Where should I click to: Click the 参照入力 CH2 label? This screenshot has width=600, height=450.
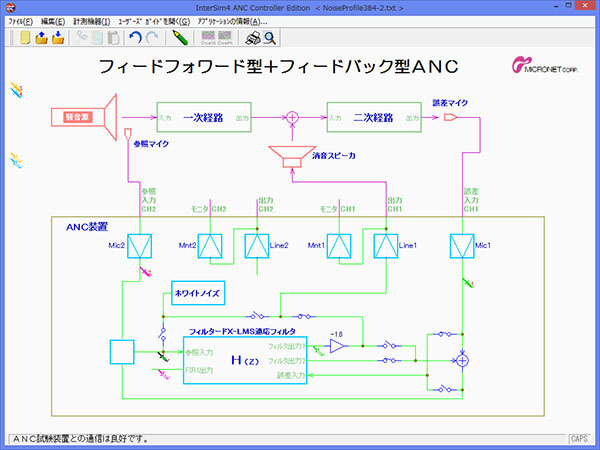point(148,200)
